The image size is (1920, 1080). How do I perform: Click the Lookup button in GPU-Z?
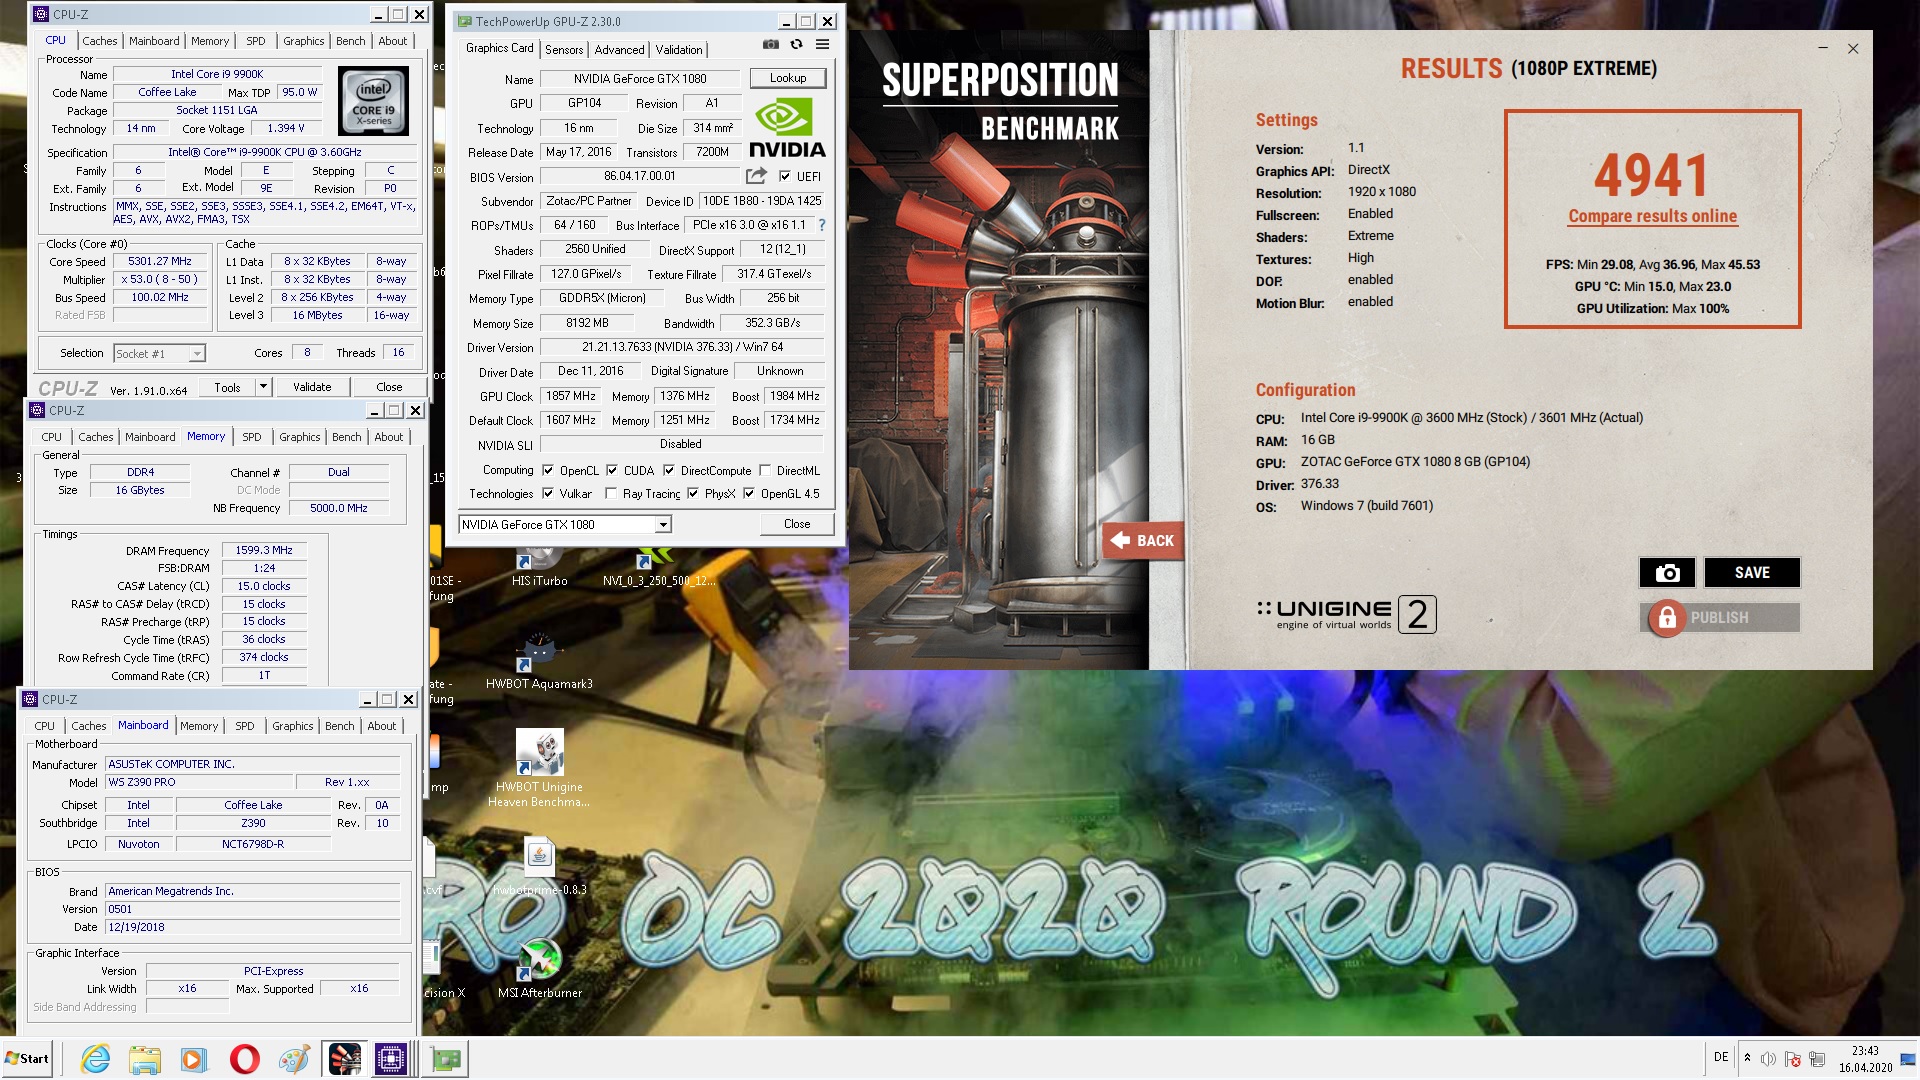pyautogui.click(x=788, y=78)
